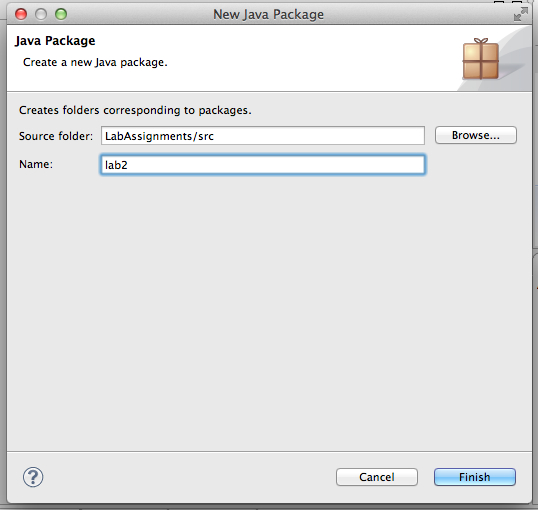
Task: Focus the Source folder text field
Action: [x=263, y=136]
